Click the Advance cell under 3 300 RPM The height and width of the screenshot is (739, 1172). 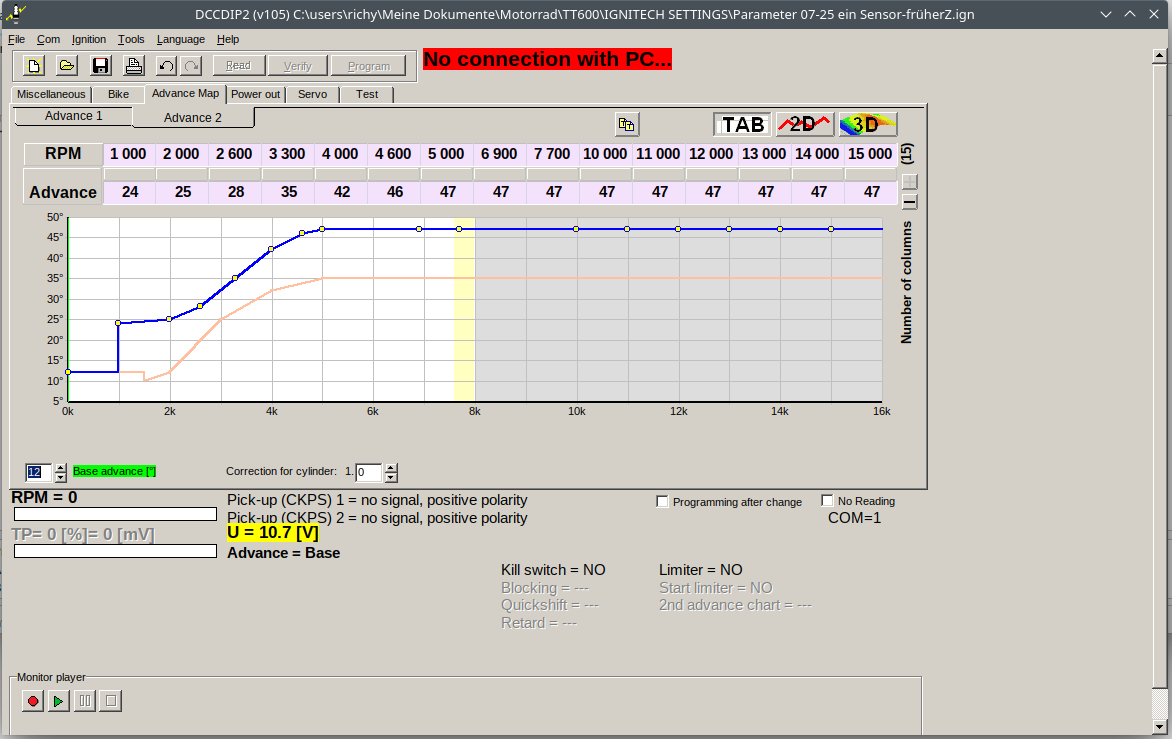(289, 192)
